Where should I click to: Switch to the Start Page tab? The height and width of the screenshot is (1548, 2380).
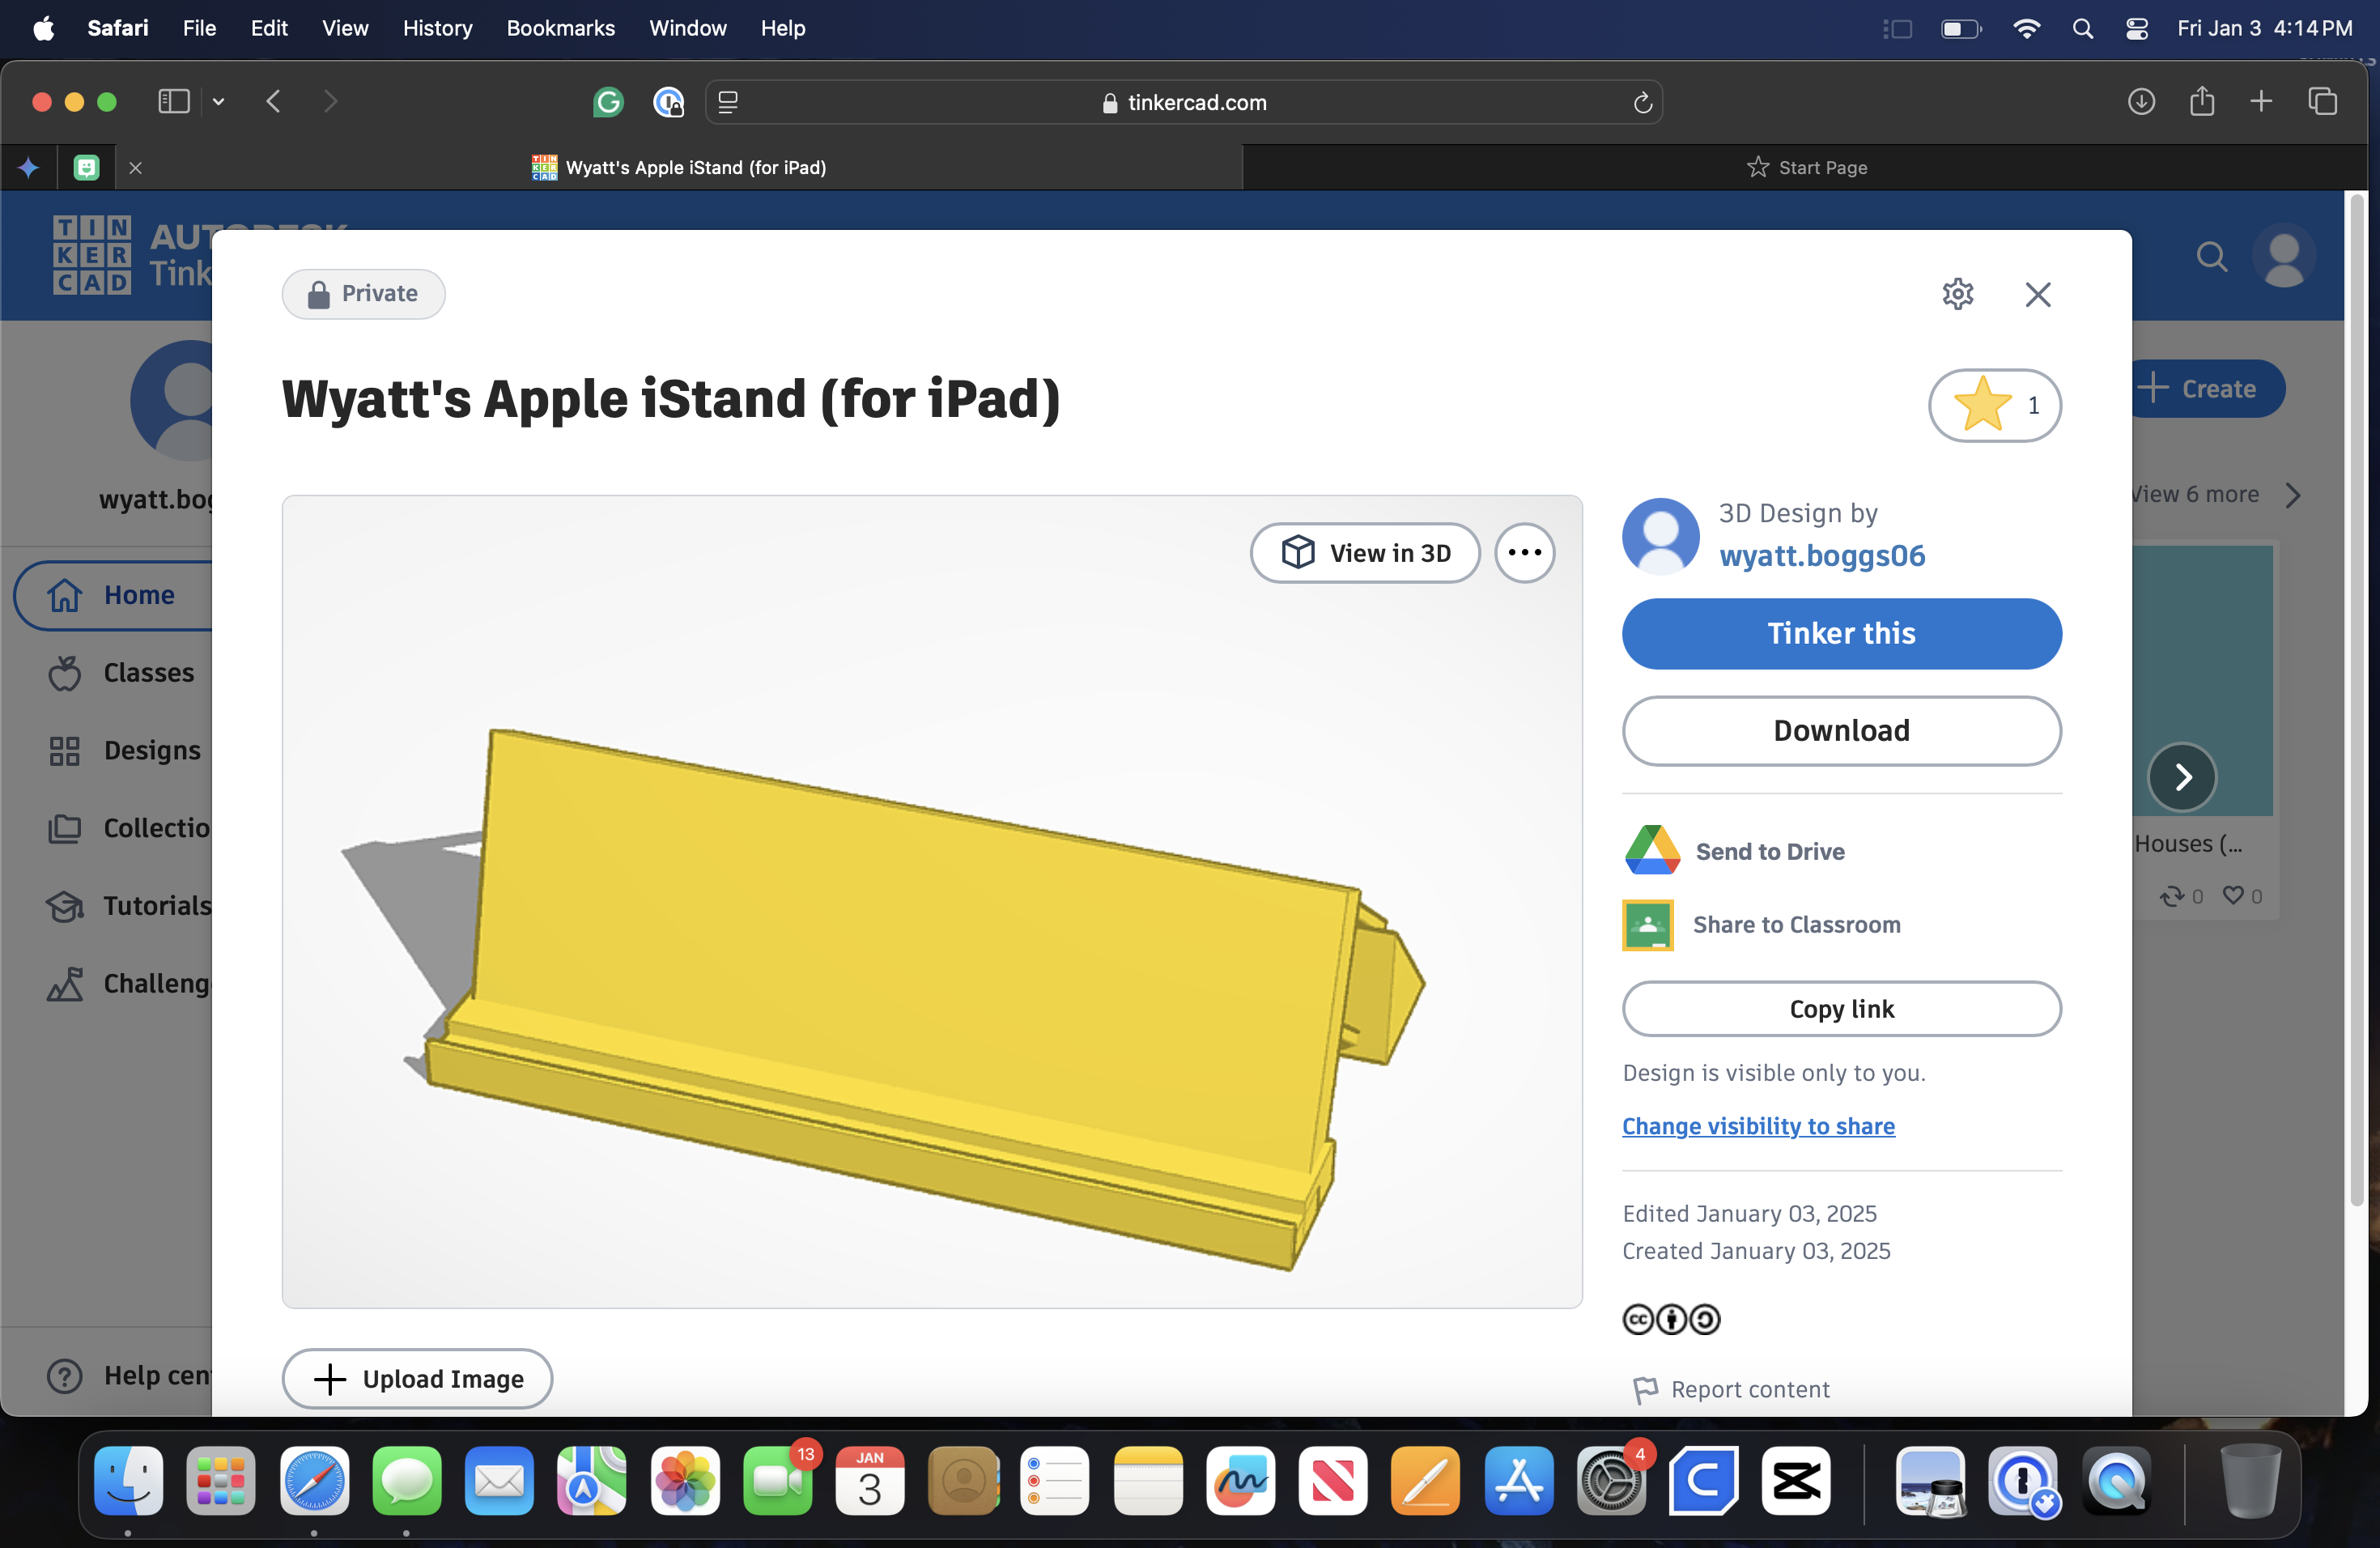click(1806, 167)
